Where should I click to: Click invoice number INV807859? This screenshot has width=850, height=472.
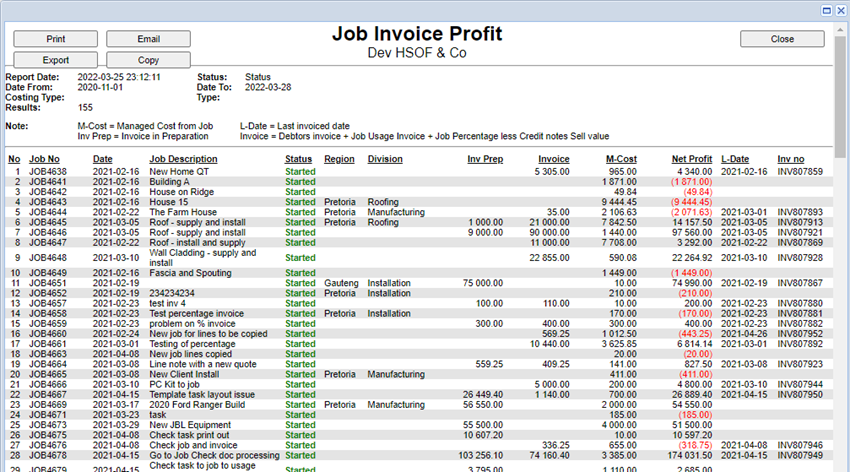(x=800, y=172)
